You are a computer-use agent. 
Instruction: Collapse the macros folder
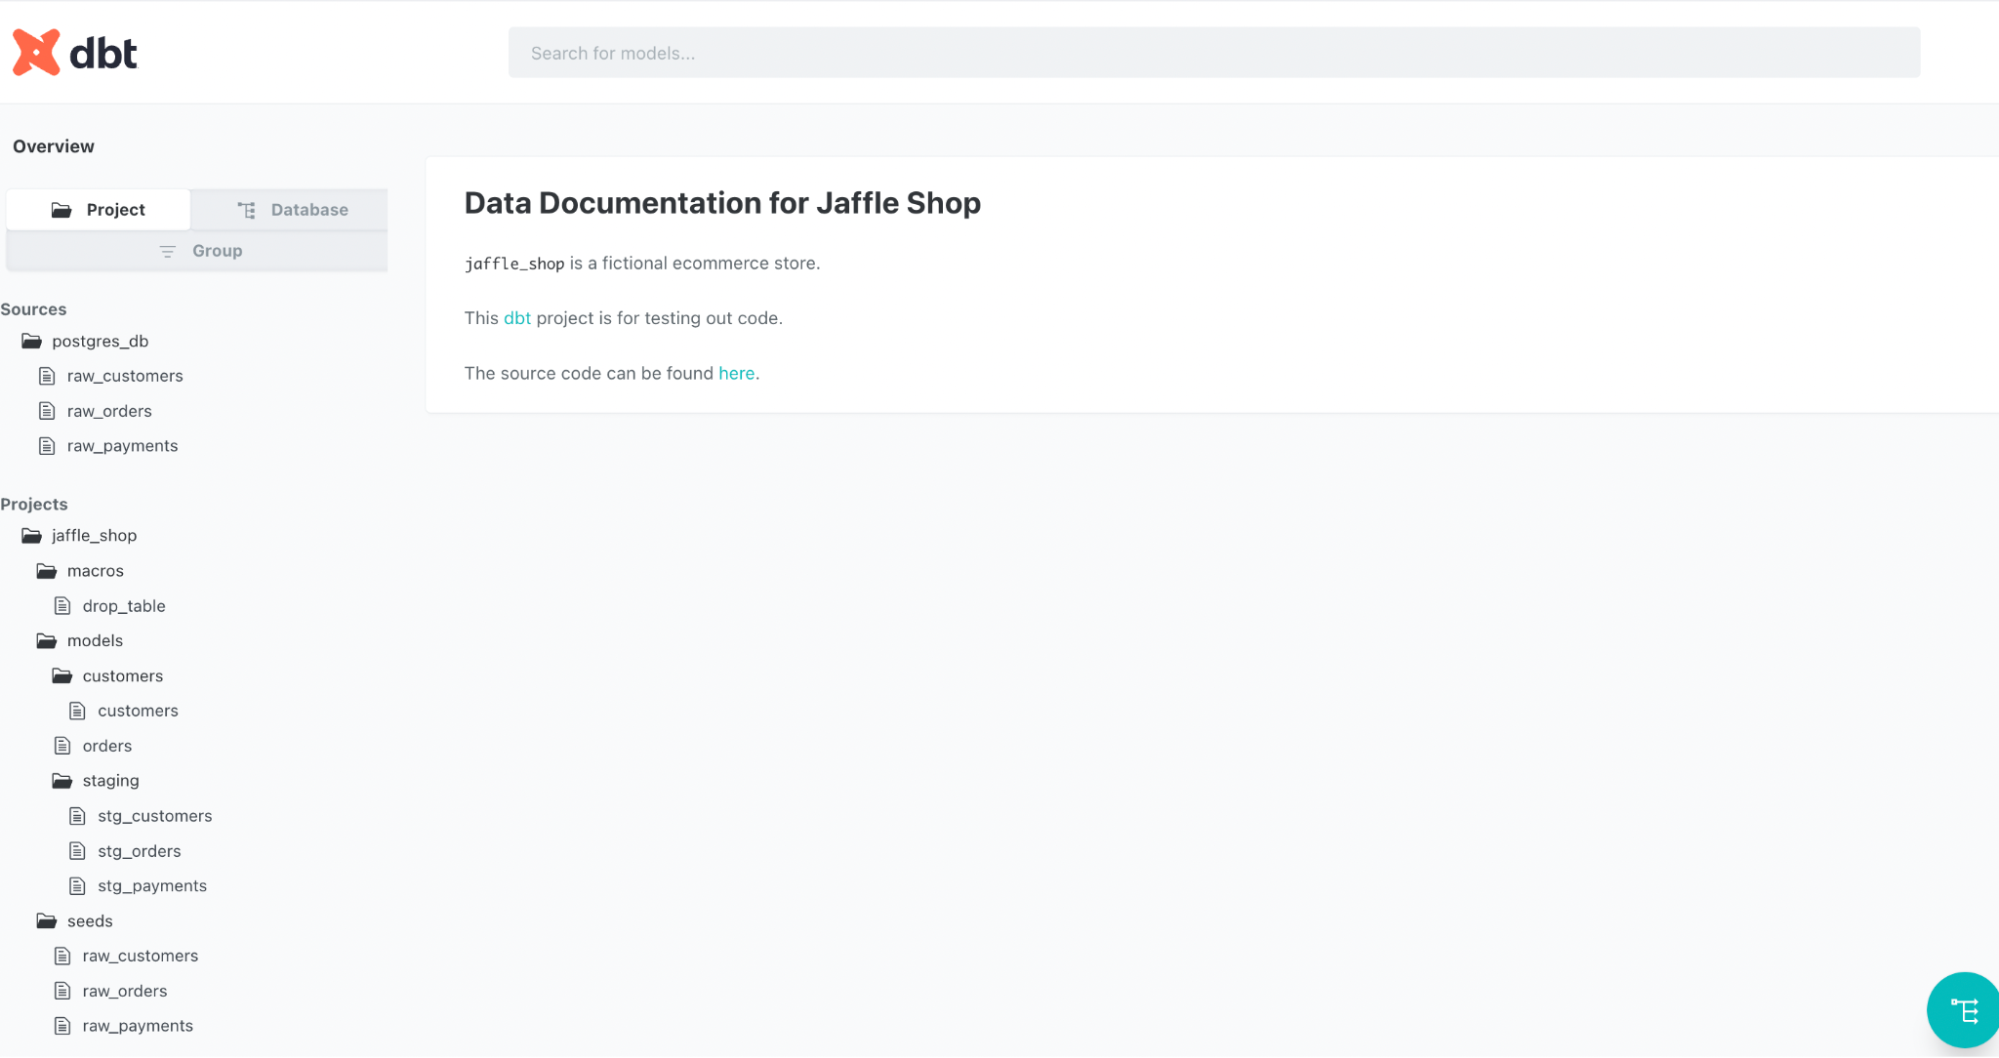pos(95,571)
